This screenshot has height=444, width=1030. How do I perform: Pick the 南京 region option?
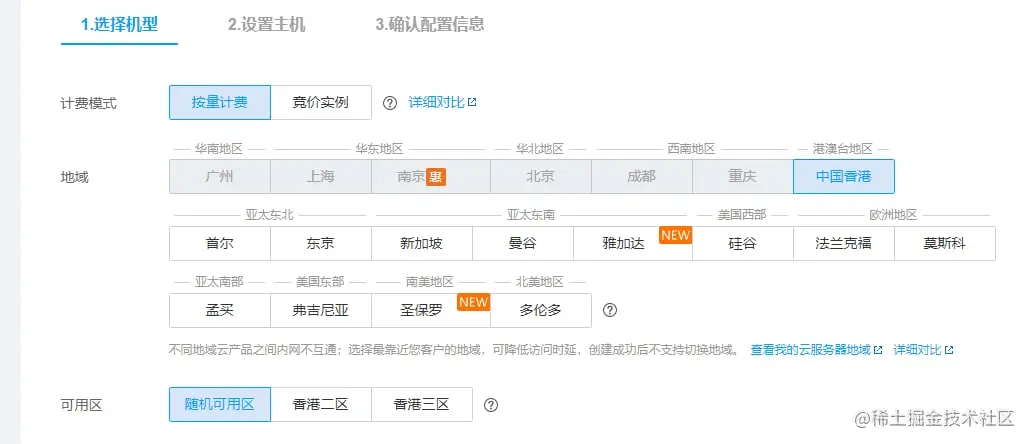(430, 177)
